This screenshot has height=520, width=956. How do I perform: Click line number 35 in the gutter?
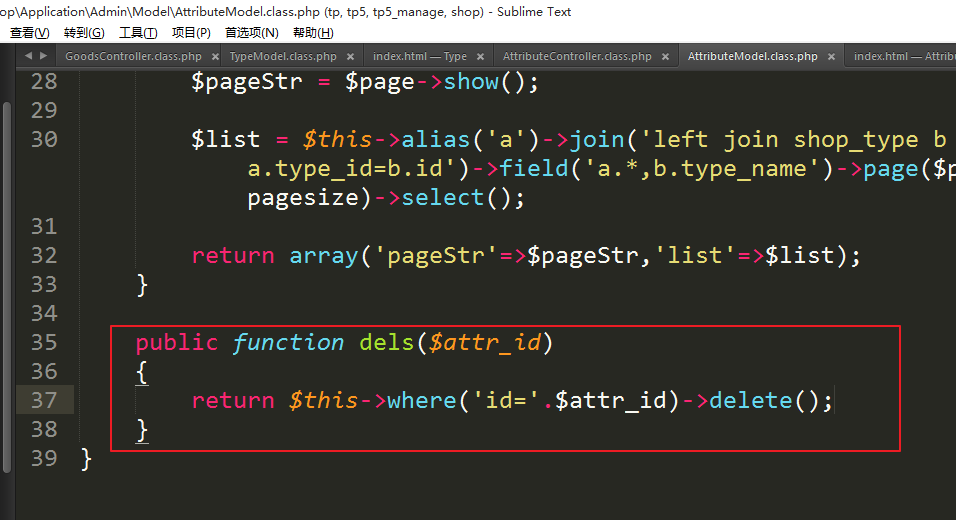click(43, 342)
